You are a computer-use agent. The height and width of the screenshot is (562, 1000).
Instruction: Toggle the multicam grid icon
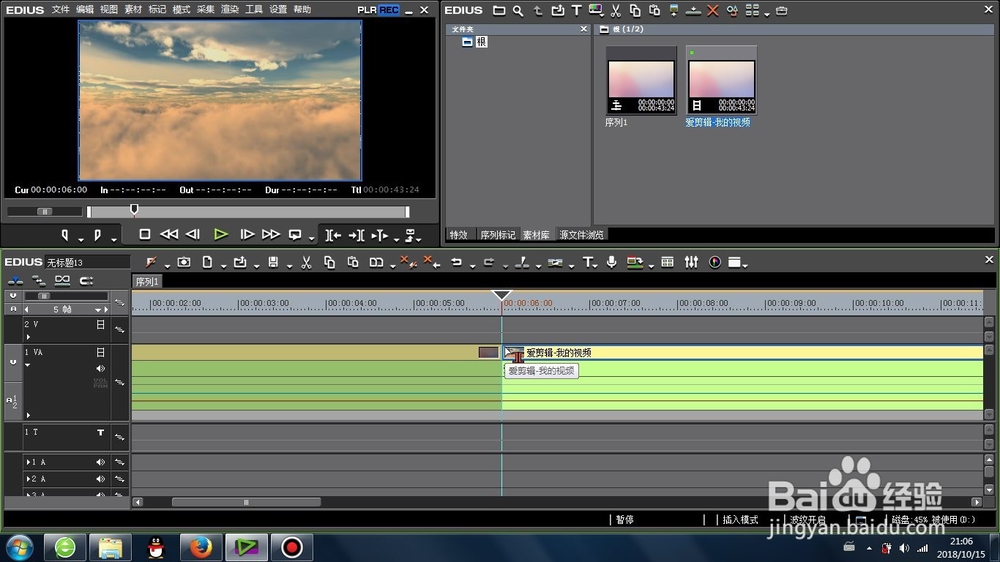point(668,262)
